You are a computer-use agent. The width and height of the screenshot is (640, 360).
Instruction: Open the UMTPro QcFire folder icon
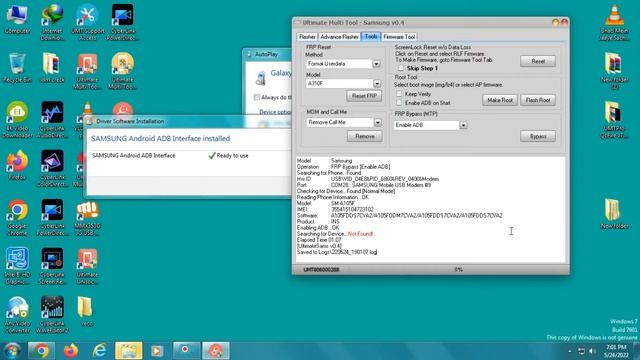click(614, 120)
